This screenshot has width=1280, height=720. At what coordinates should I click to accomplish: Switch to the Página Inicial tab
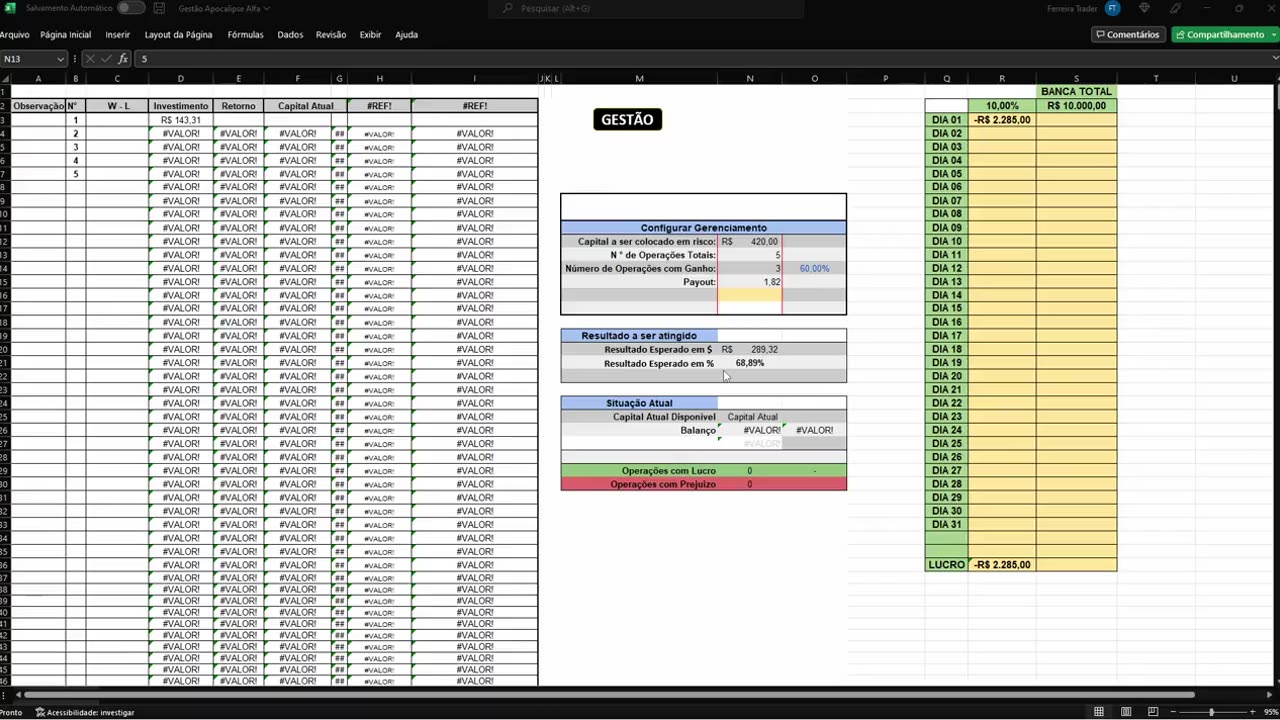point(65,34)
